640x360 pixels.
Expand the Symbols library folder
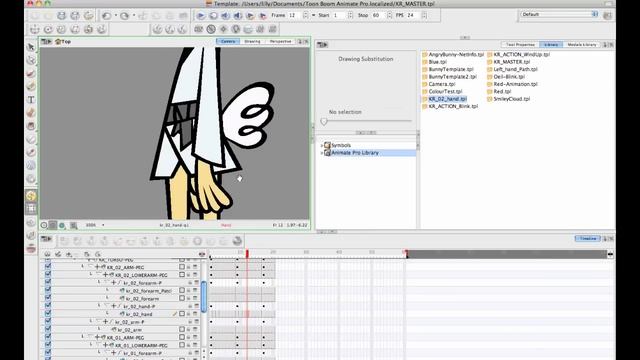(x=321, y=145)
